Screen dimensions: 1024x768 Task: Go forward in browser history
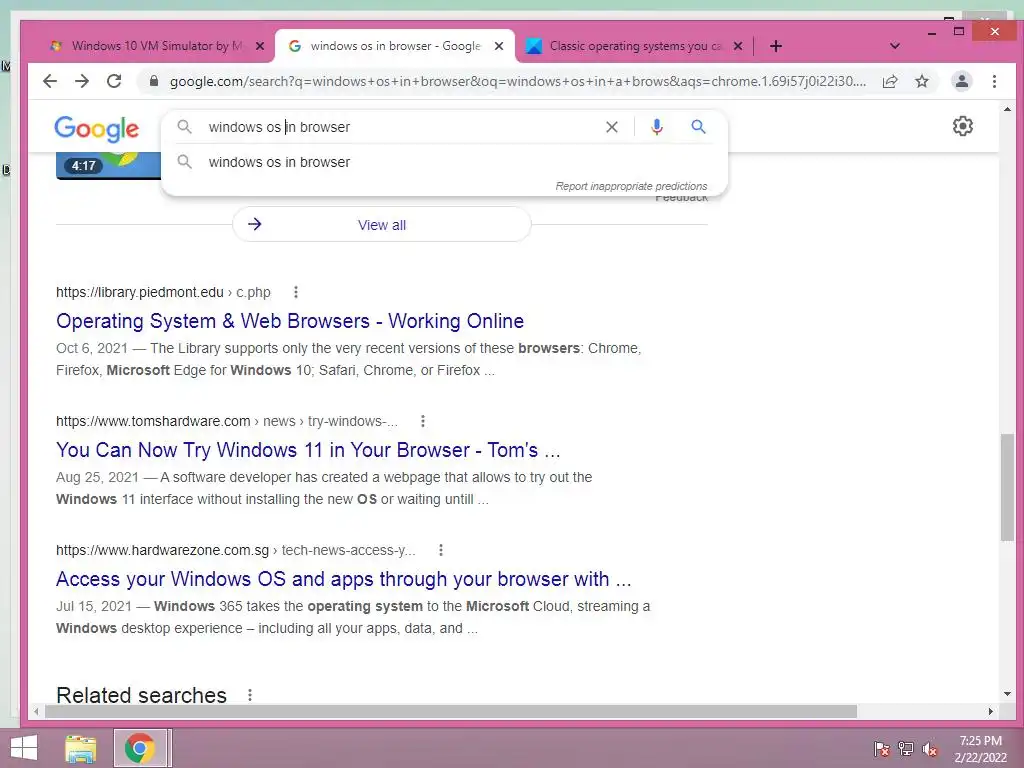click(x=82, y=81)
